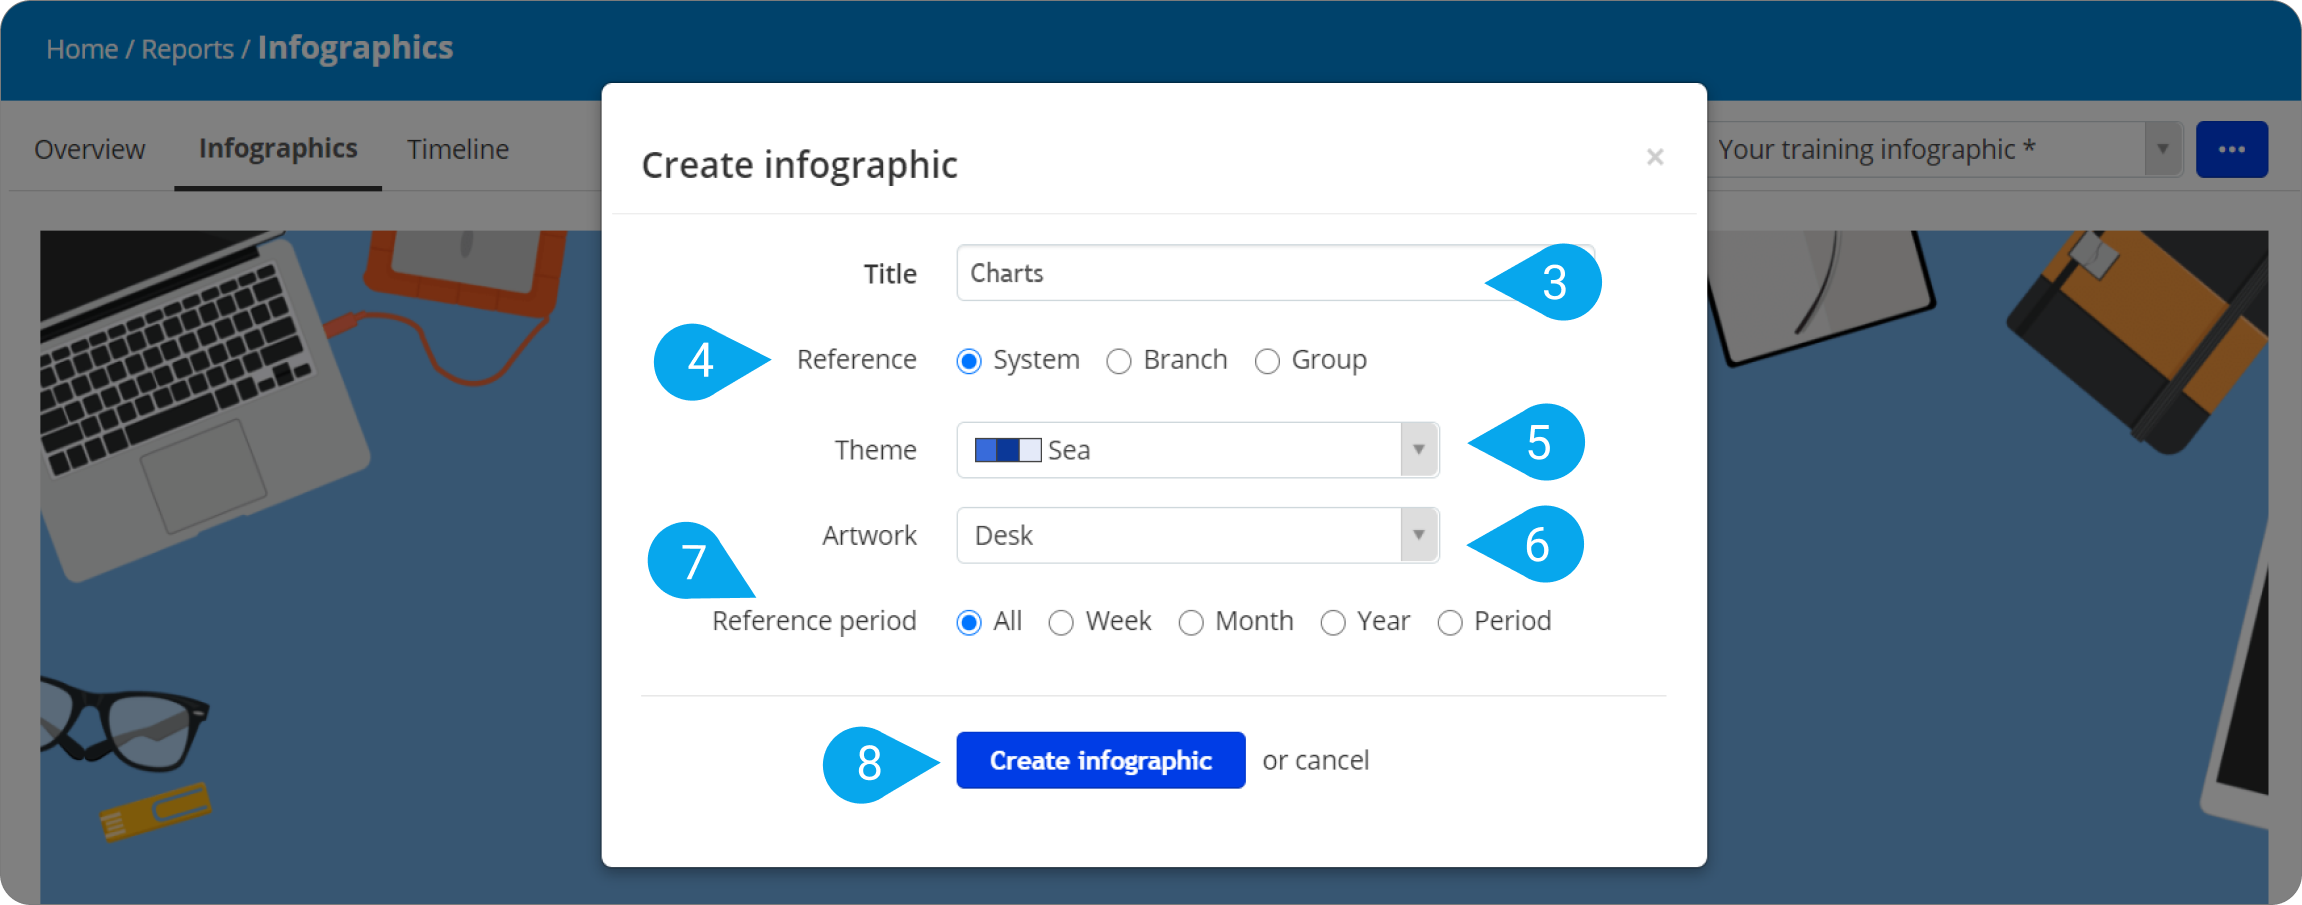This screenshot has width=2302, height=905.
Task: Choose the All reference period
Action: tap(968, 623)
